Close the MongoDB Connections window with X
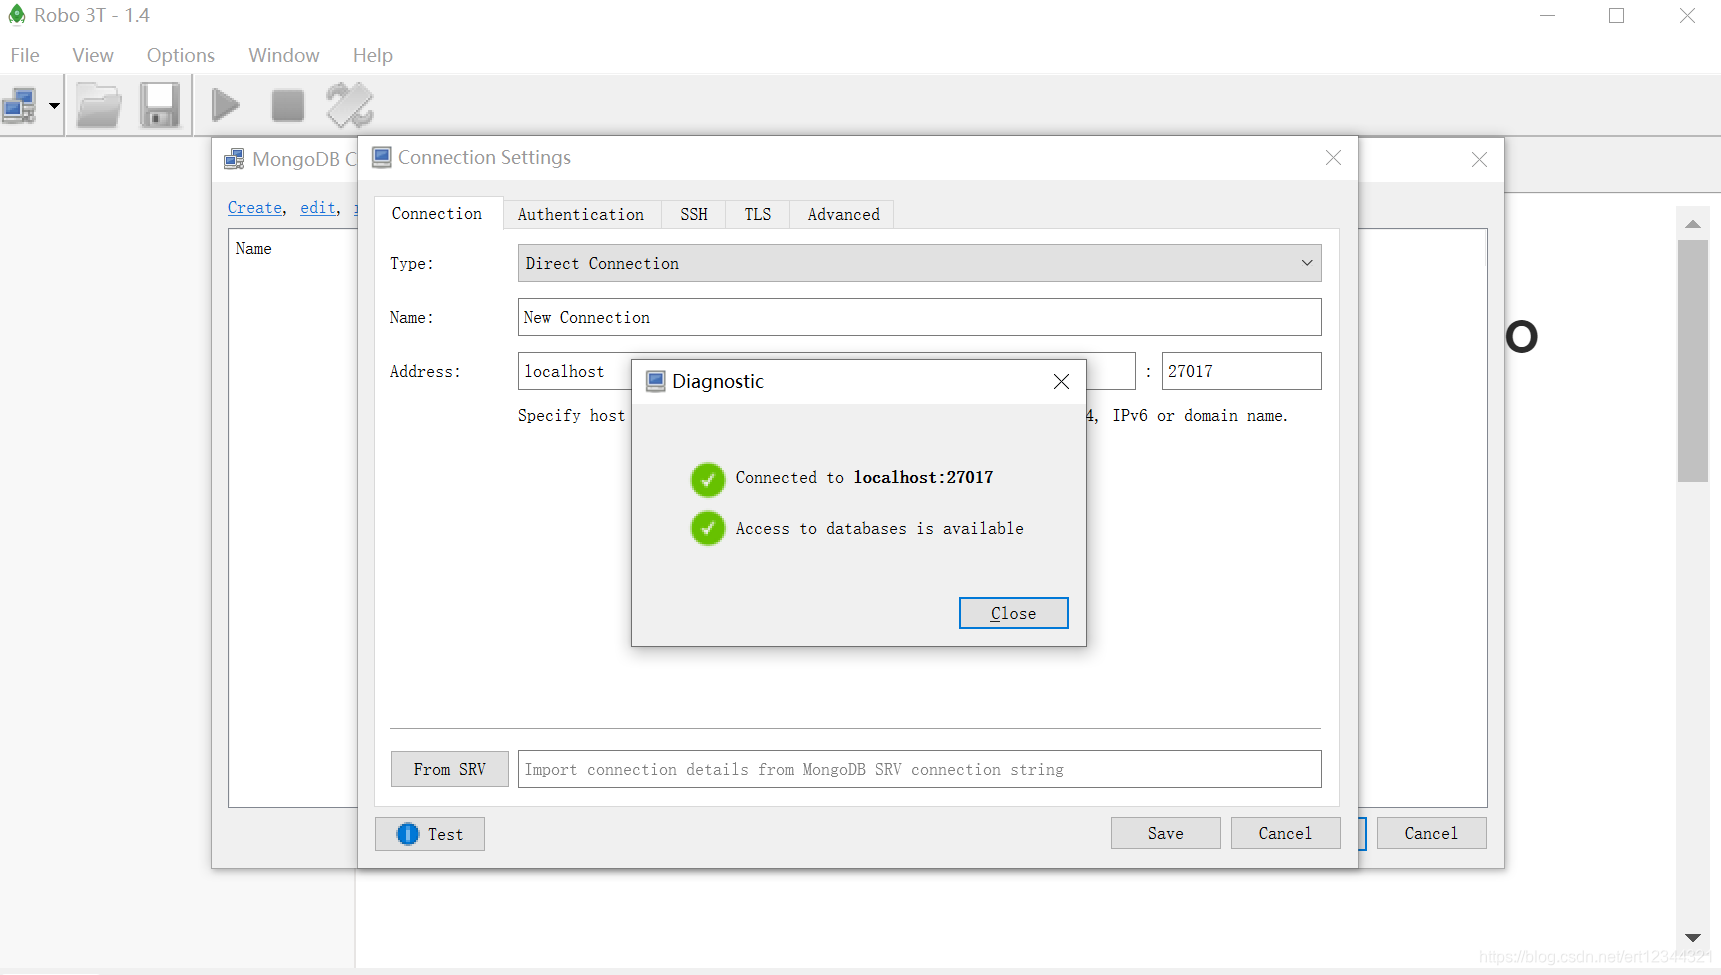This screenshot has width=1721, height=975. pos(1480,160)
